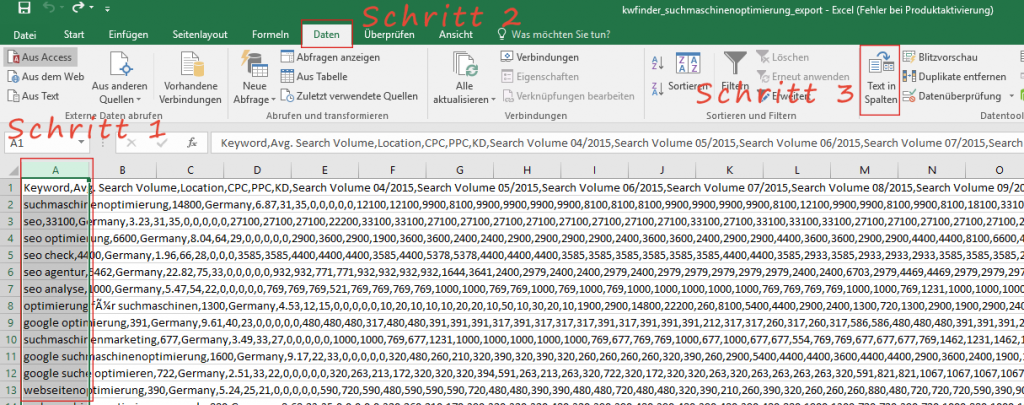The height and width of the screenshot is (405, 1024).
Task: Click Löschen filter option
Action: (783, 57)
